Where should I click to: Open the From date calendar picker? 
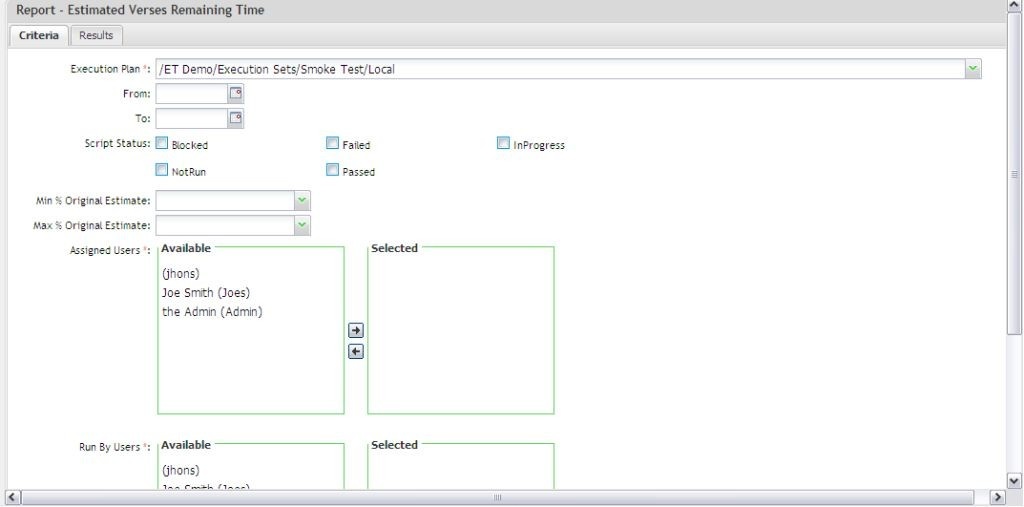click(236, 94)
